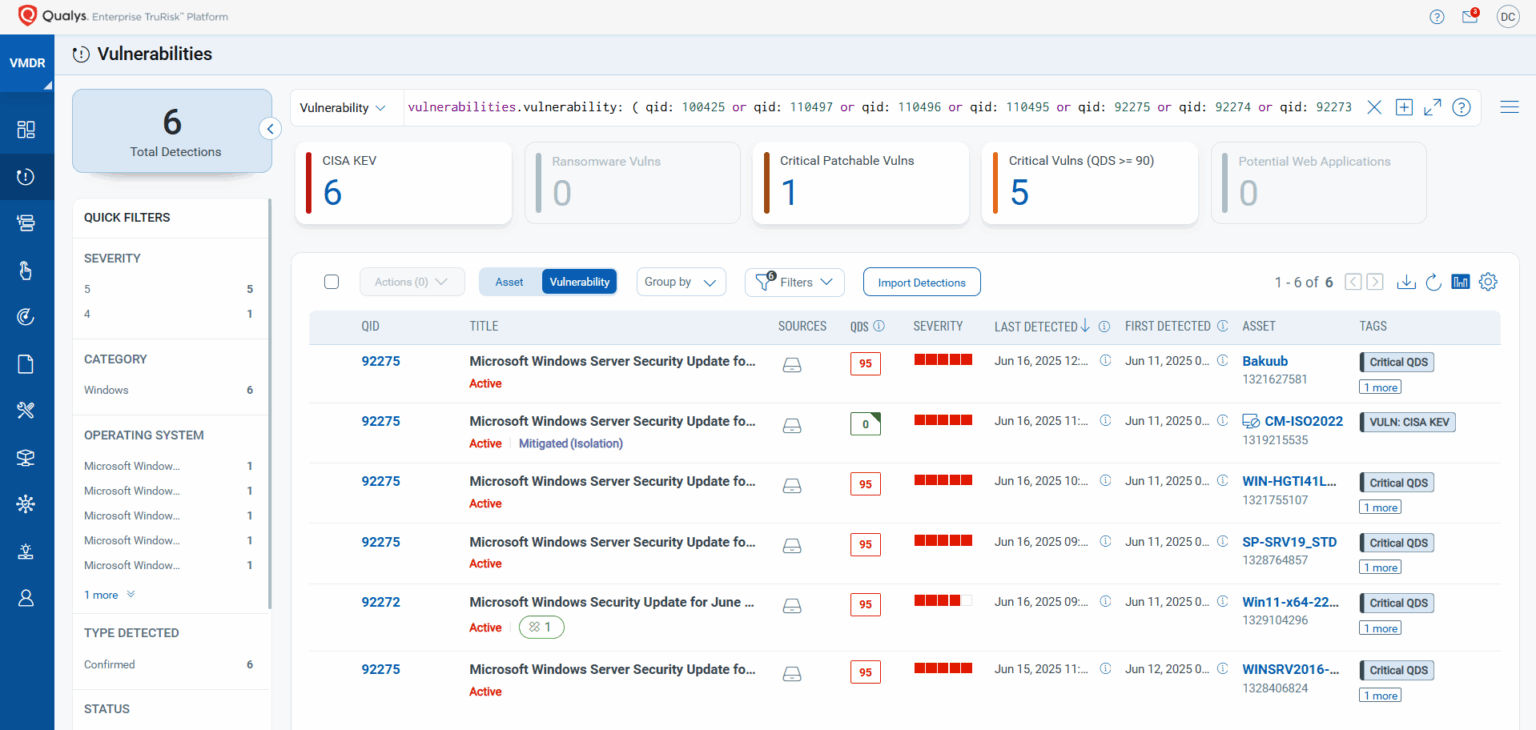Open notifications via the mailbox icon

[1469, 17]
